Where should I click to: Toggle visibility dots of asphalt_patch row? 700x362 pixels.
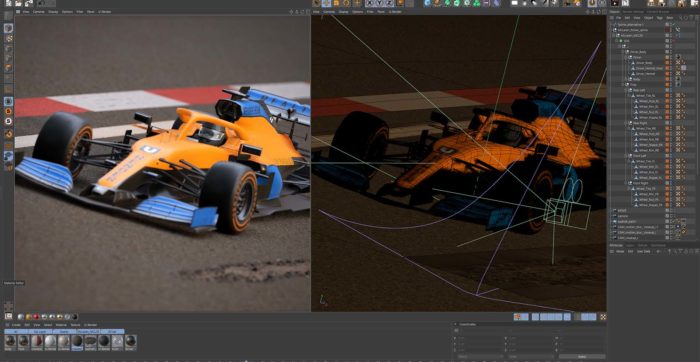(671, 221)
